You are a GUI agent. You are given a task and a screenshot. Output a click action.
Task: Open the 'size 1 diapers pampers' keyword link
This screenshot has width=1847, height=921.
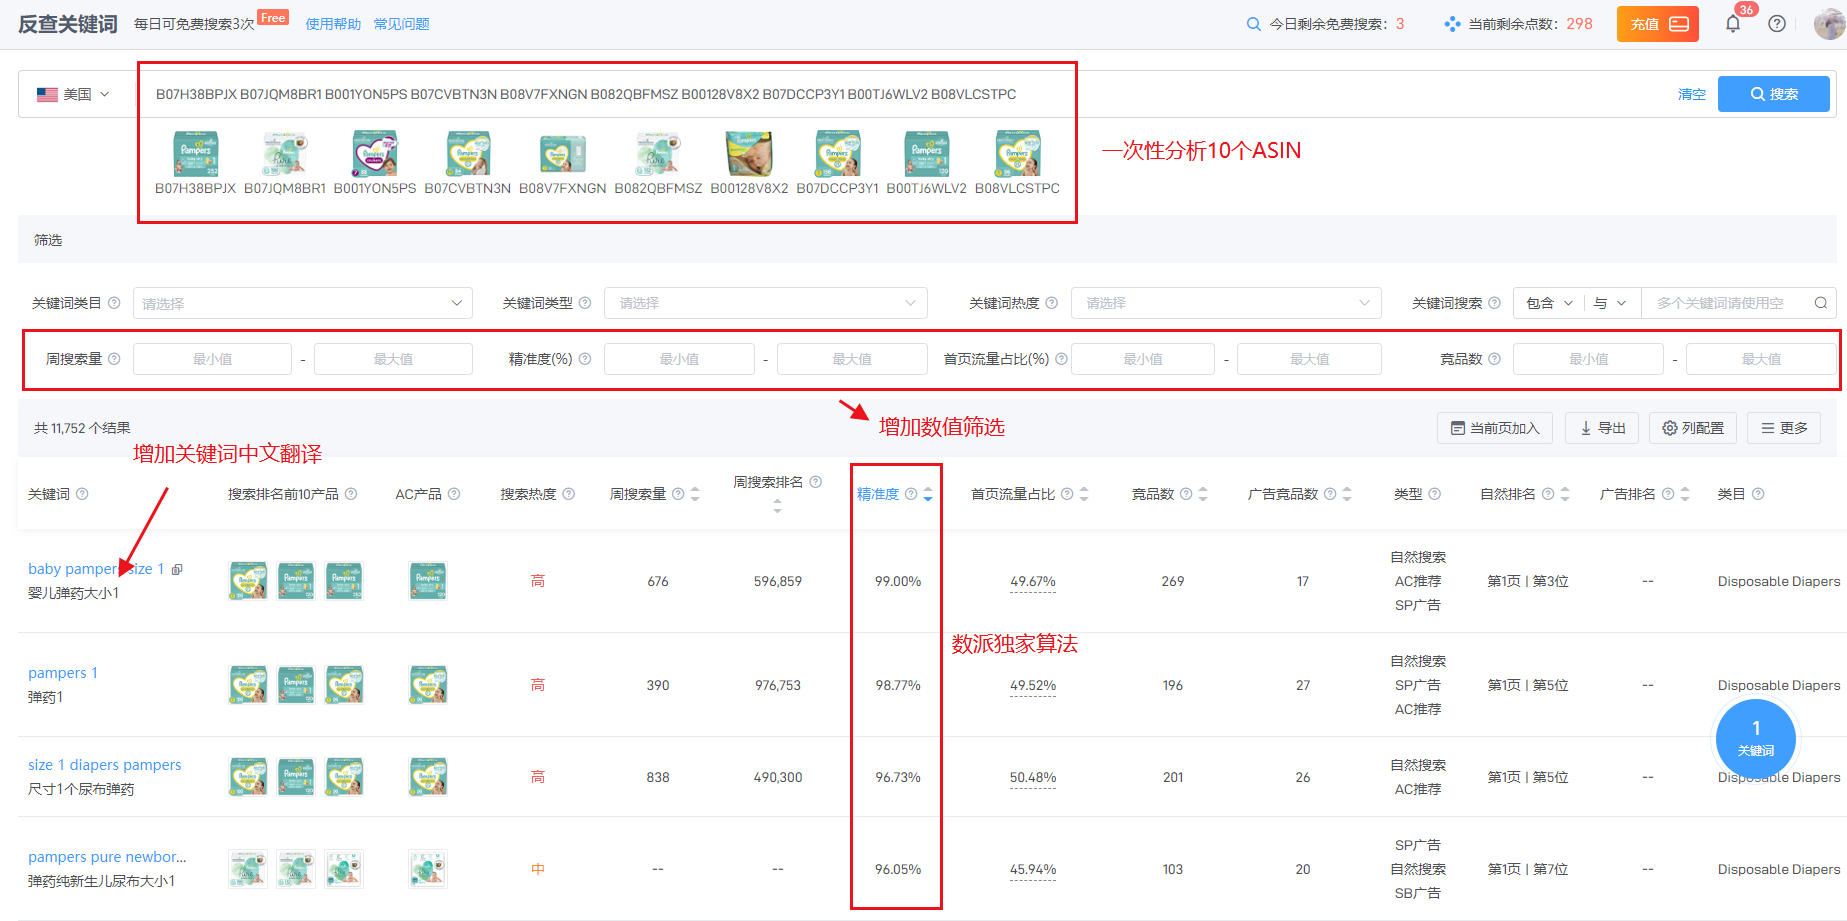point(105,765)
